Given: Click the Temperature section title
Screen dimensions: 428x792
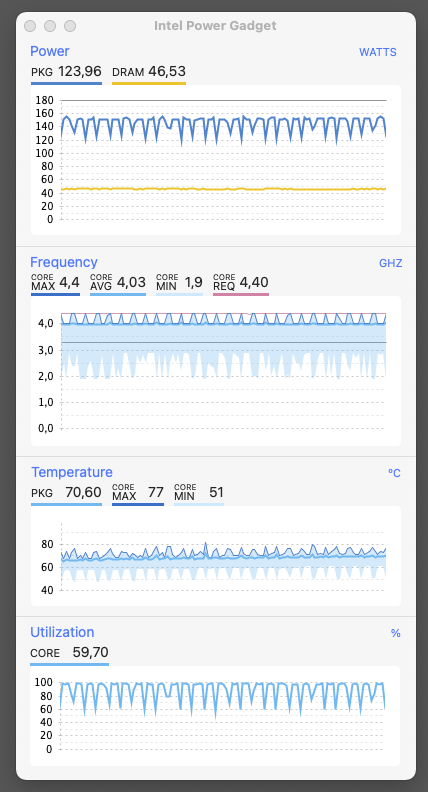Looking at the screenshot, I should pyautogui.click(x=72, y=472).
